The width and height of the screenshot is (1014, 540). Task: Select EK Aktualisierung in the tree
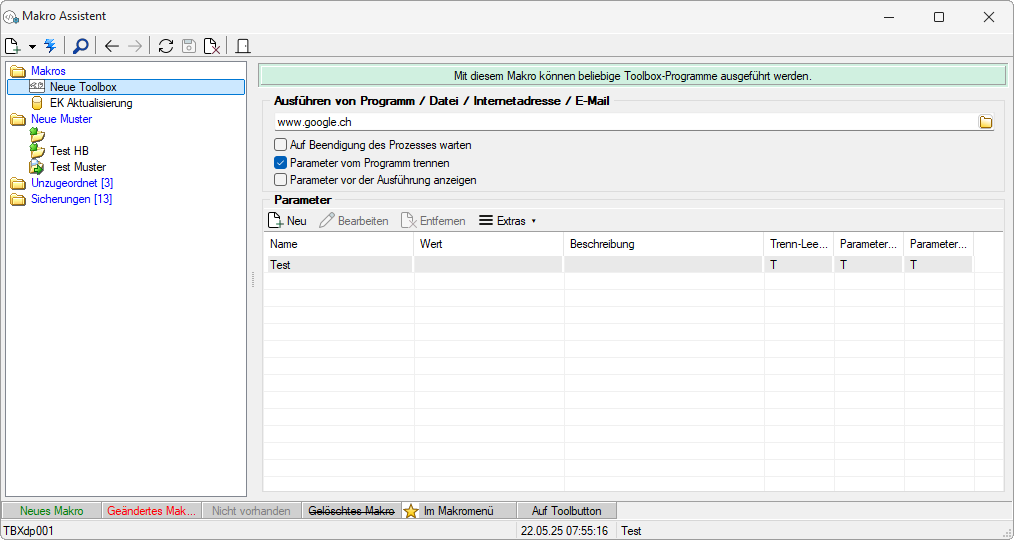coord(91,103)
